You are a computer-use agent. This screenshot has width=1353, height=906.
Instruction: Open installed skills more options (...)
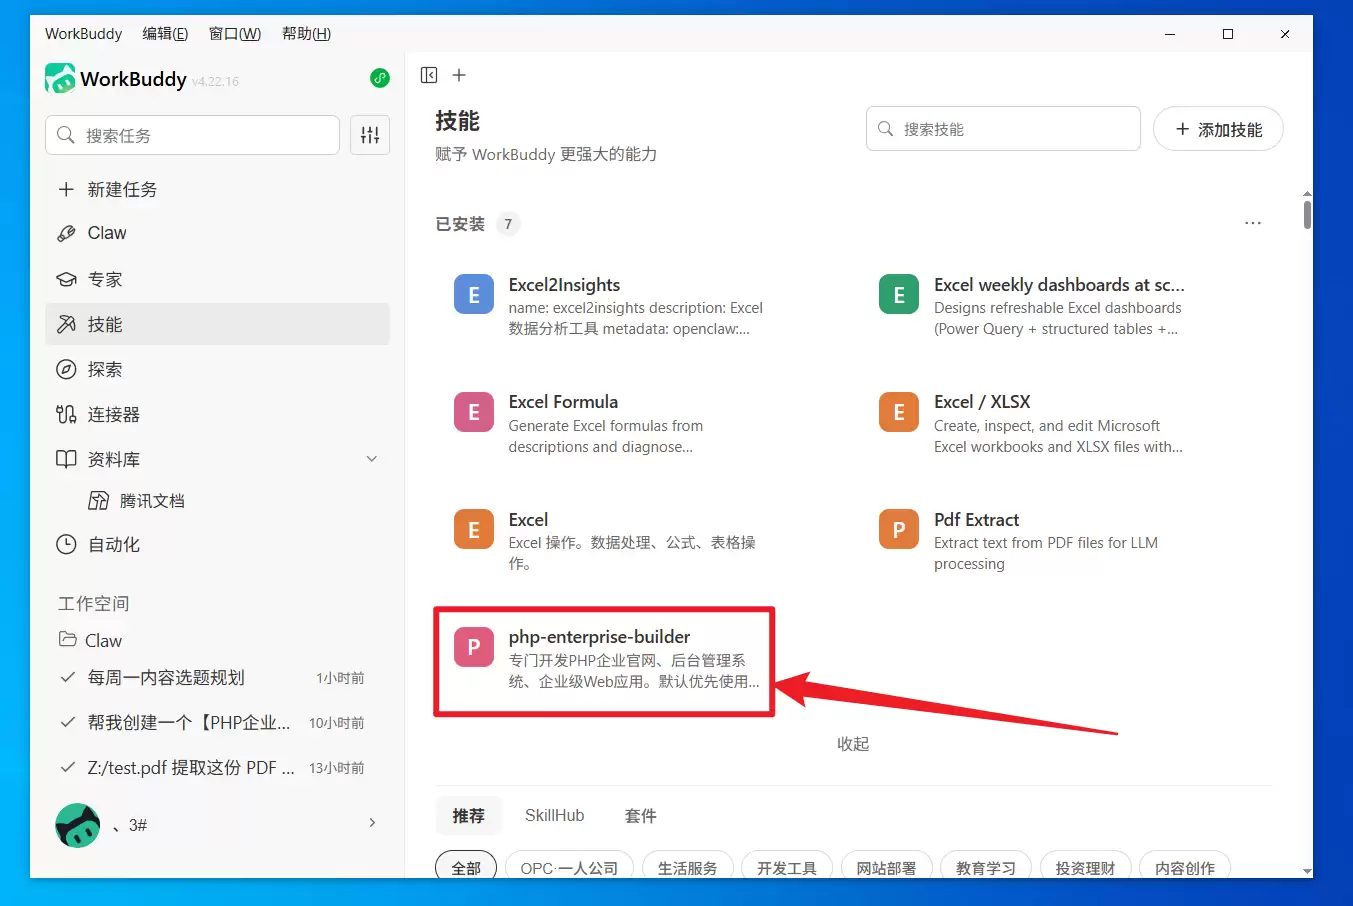1253,223
